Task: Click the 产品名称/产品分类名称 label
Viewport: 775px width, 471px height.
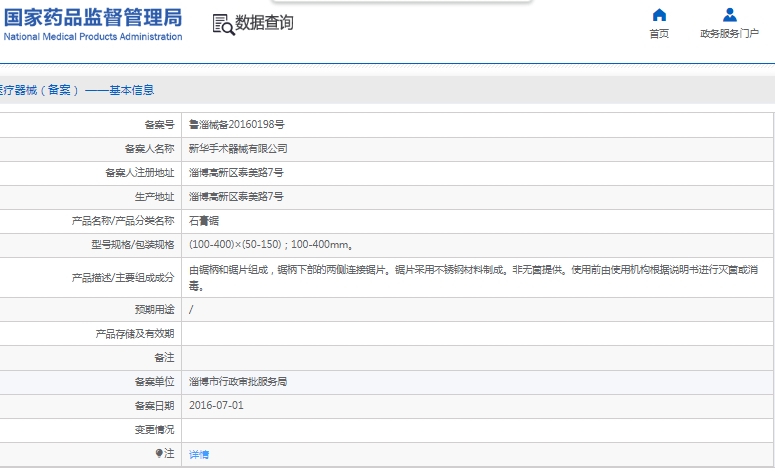Action: (x=123, y=221)
